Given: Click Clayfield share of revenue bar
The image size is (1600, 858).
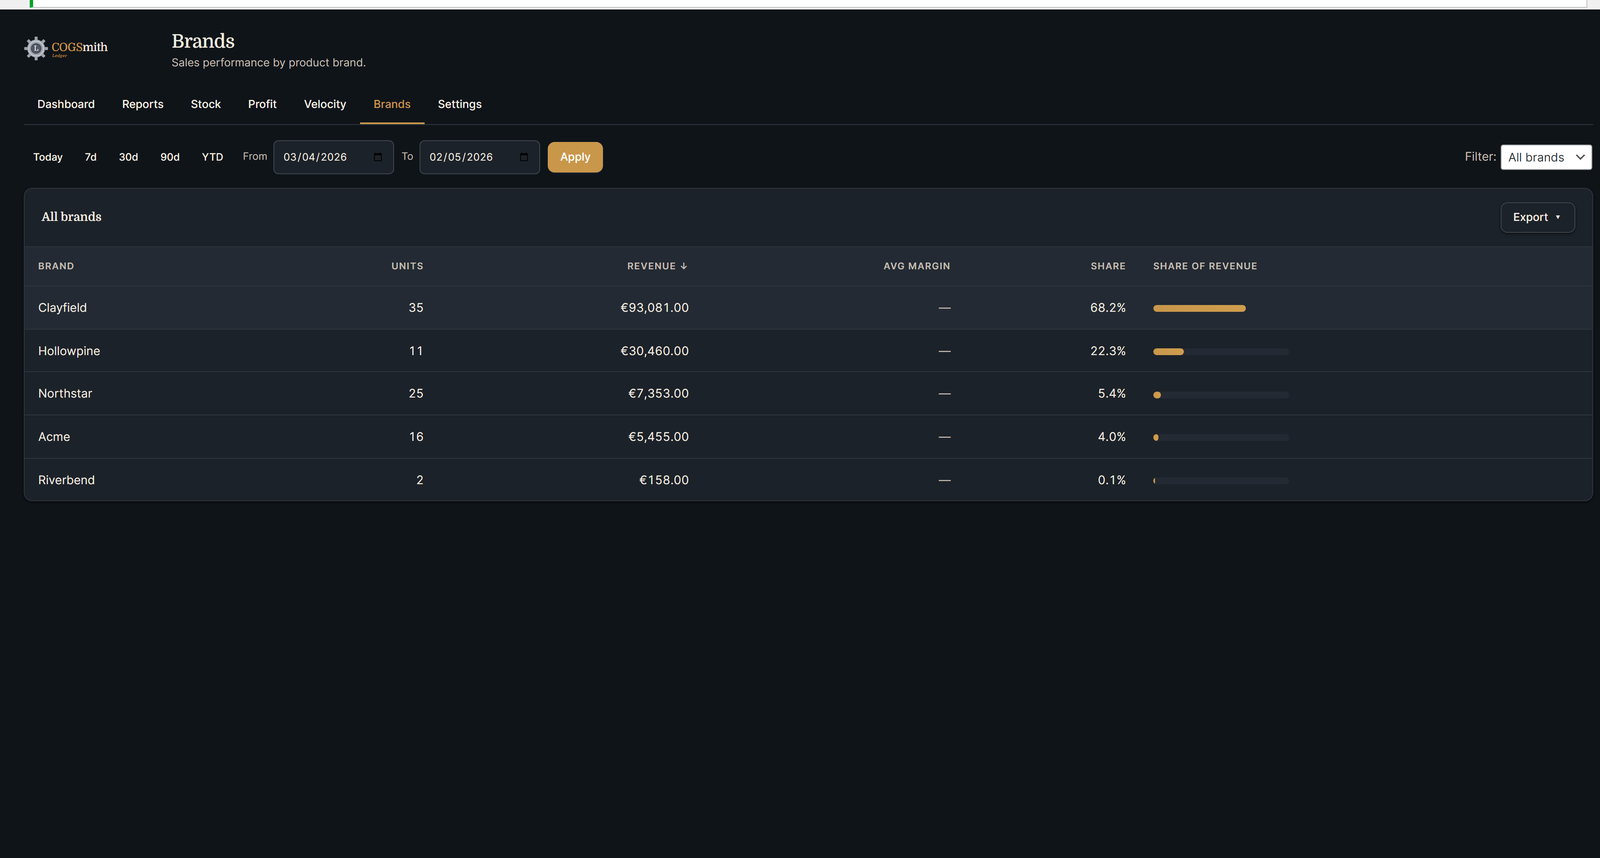Looking at the screenshot, I should [1199, 308].
